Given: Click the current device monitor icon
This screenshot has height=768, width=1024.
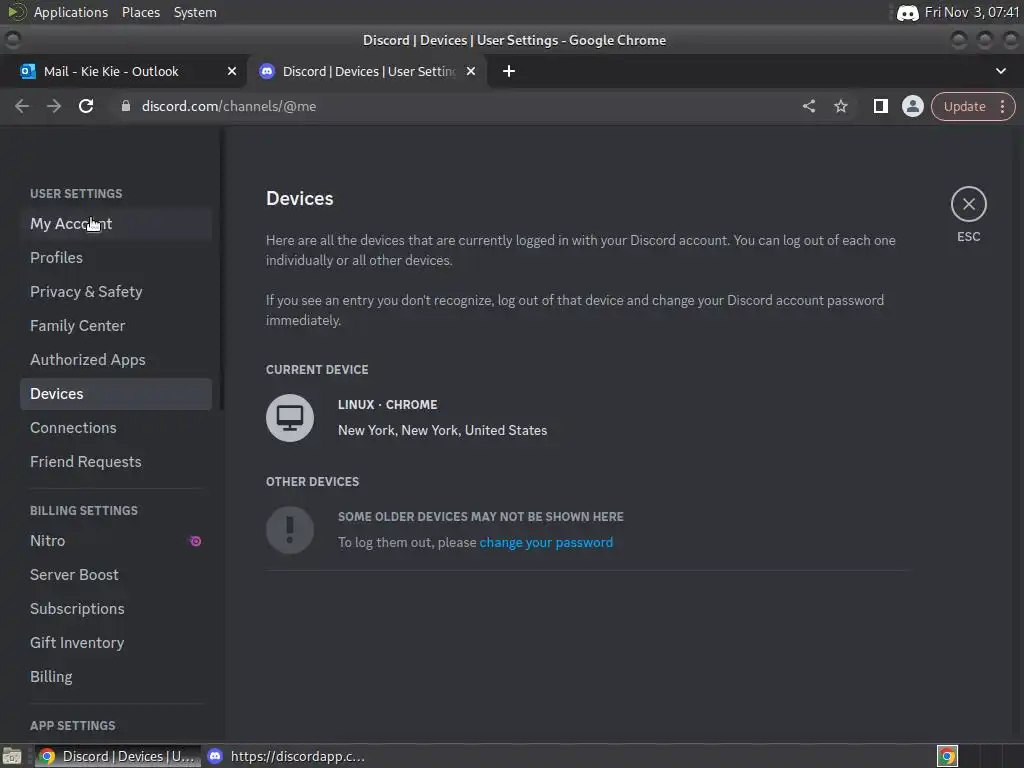Looking at the screenshot, I should pos(290,417).
